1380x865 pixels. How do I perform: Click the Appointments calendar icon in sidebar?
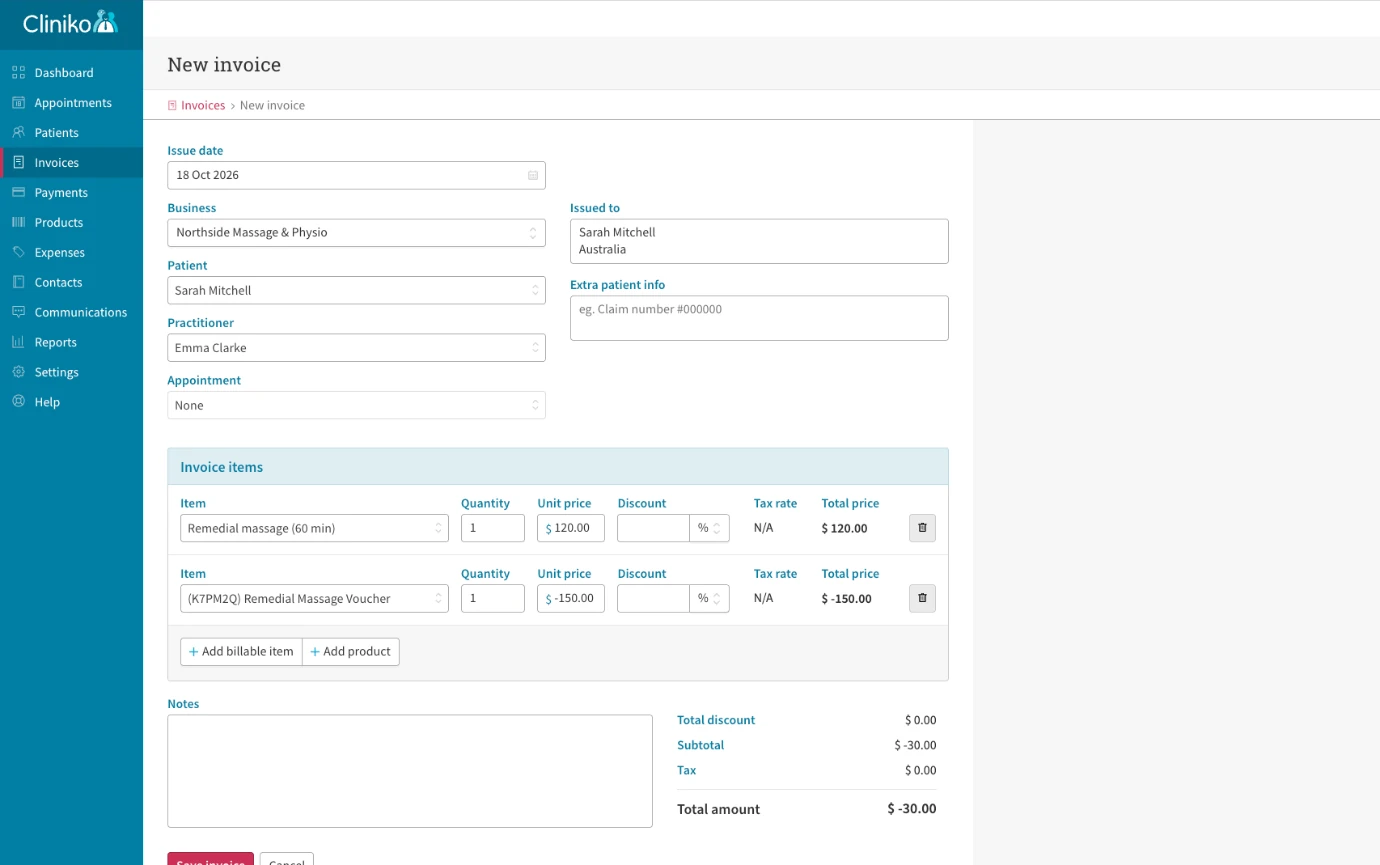click(x=18, y=102)
